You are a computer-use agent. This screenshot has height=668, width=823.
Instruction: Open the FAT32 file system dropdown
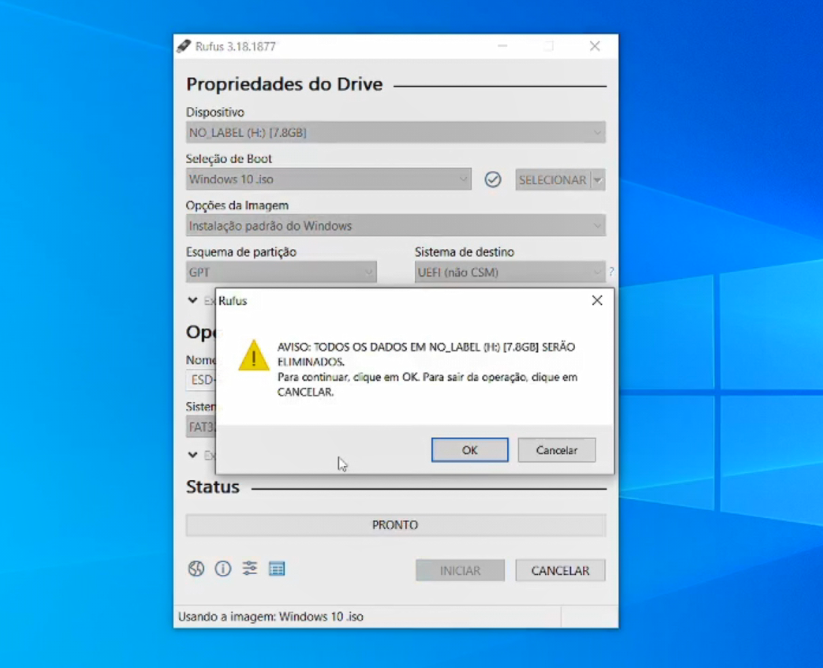tap(201, 427)
